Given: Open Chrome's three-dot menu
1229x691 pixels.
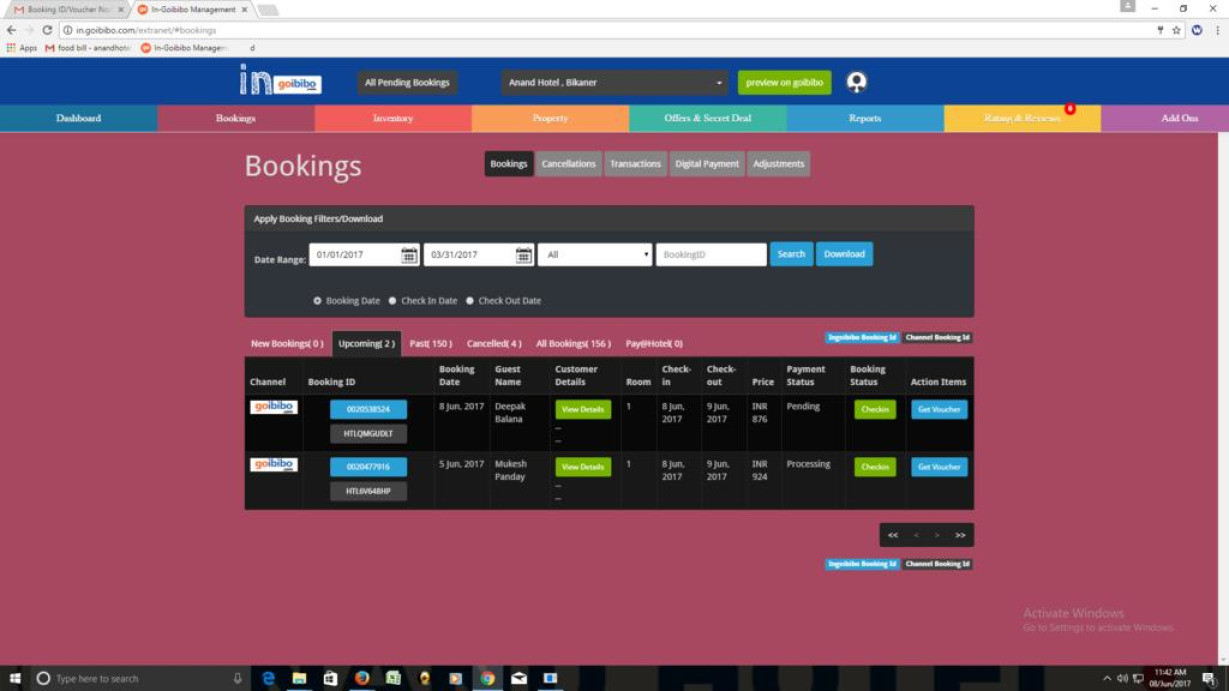Looking at the screenshot, I should click(x=1217, y=30).
